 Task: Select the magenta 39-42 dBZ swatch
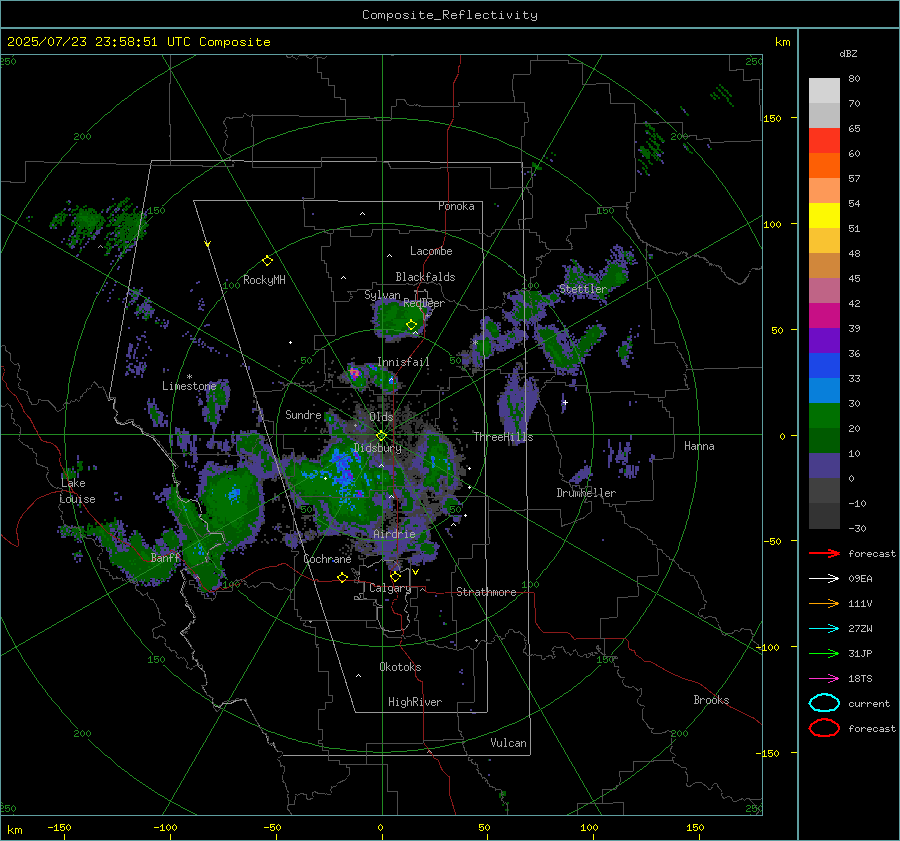[x=824, y=316]
